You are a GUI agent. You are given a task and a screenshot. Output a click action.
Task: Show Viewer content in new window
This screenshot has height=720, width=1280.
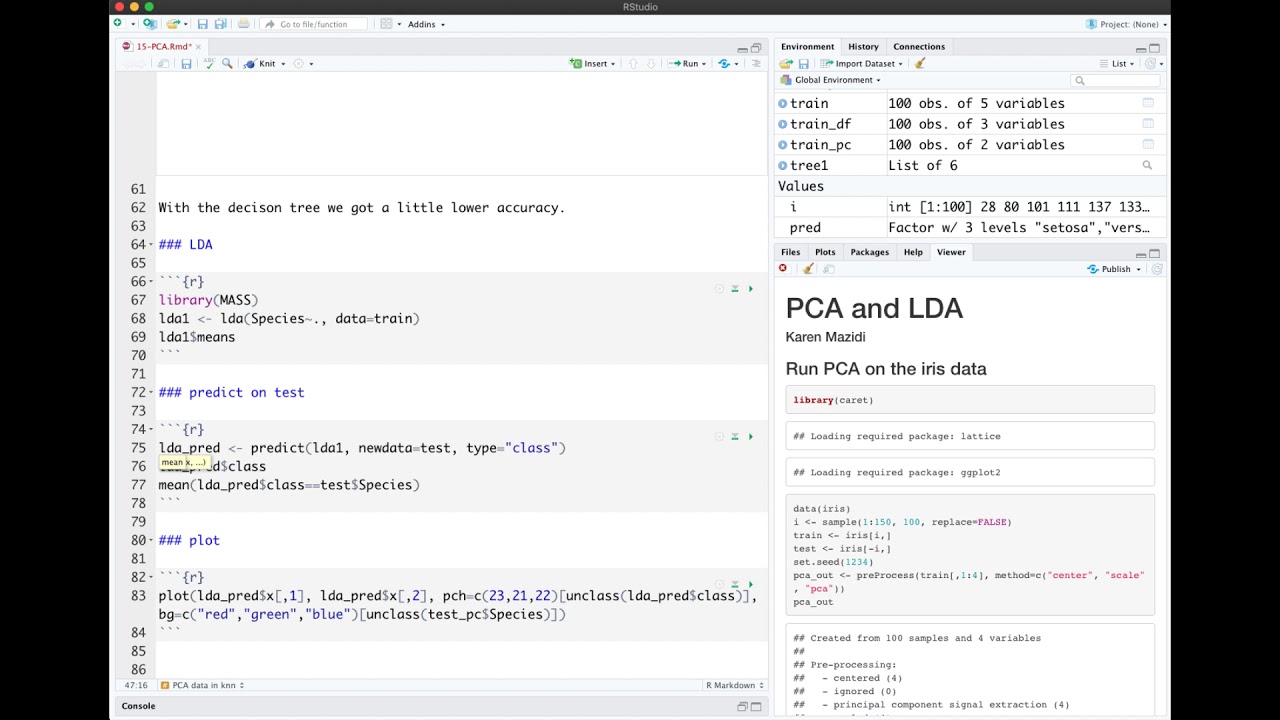tap(829, 268)
